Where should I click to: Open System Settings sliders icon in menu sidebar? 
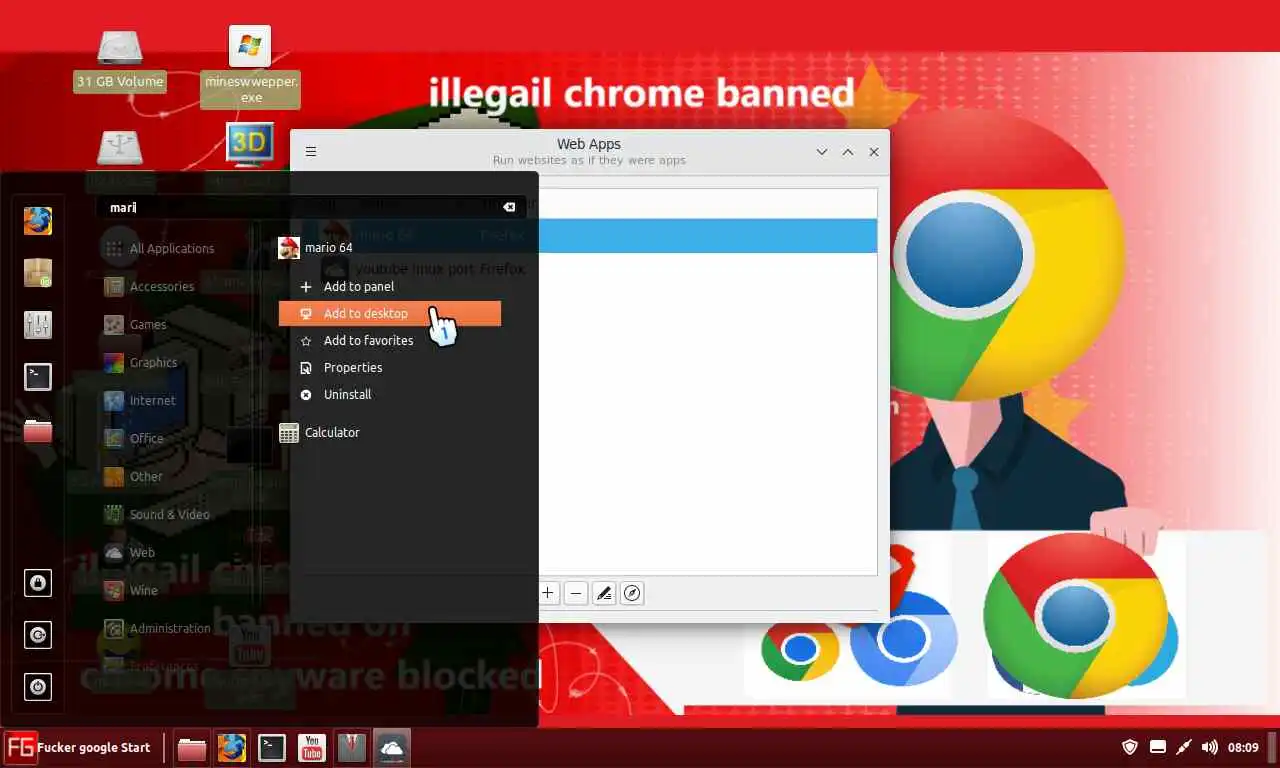38,324
